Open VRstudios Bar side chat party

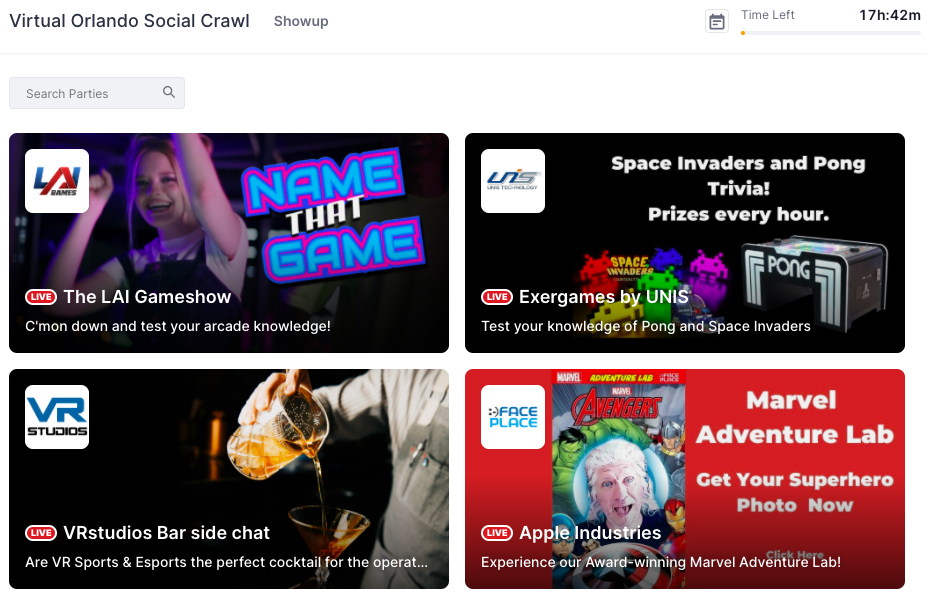167,533
